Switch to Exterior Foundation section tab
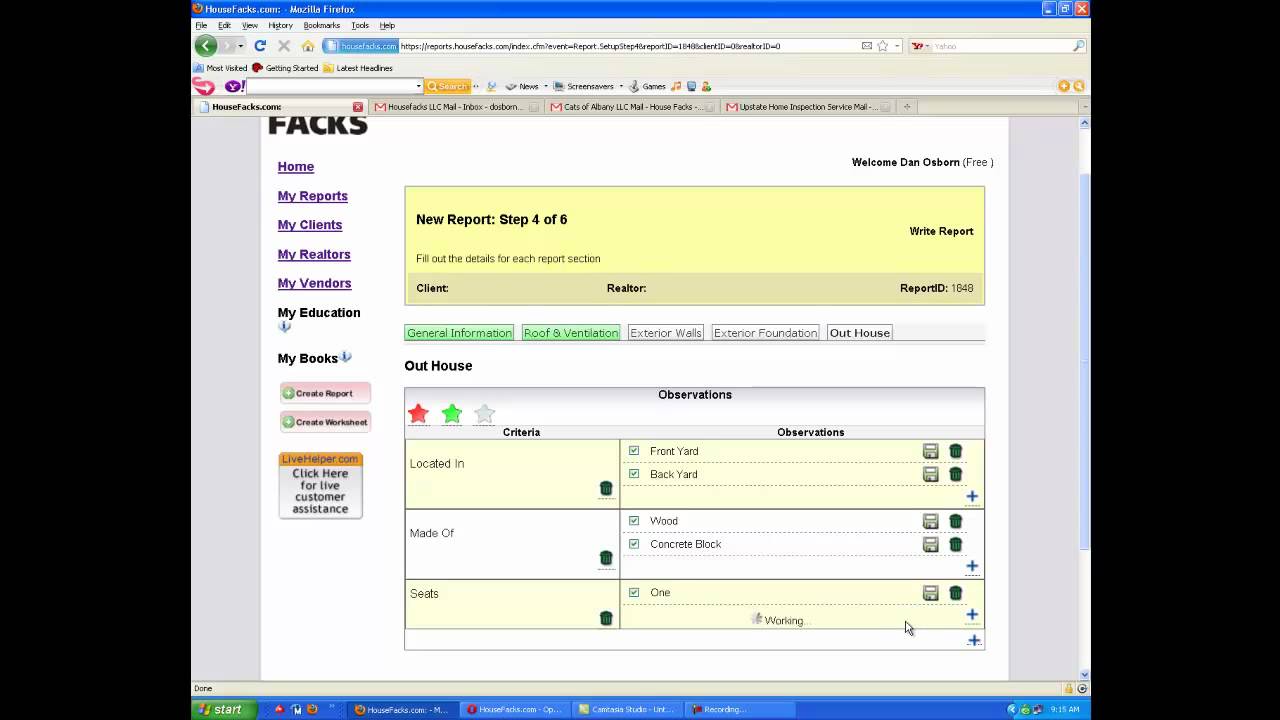 pos(765,333)
